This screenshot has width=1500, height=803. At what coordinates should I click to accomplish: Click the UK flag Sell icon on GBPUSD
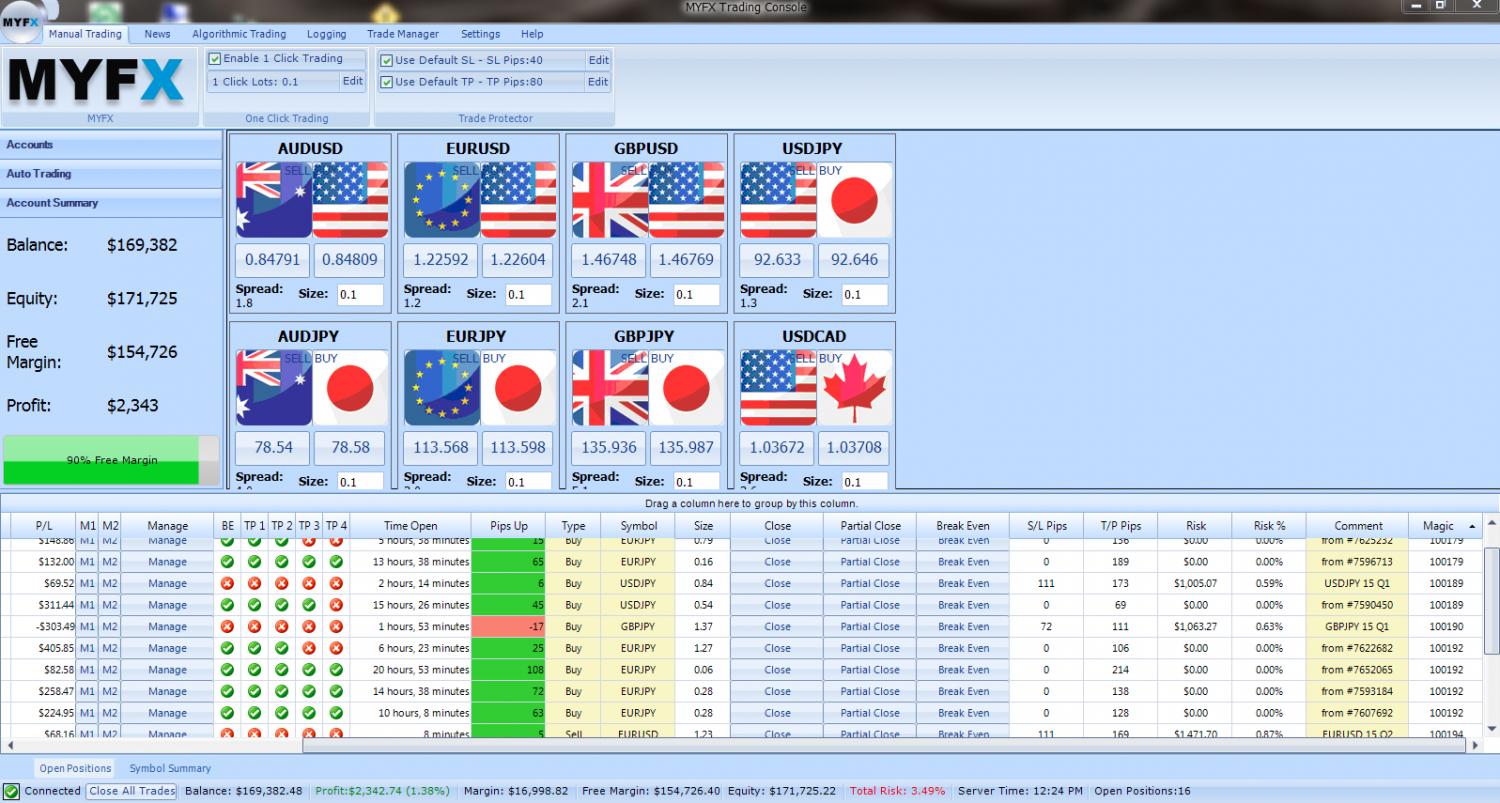click(610, 200)
